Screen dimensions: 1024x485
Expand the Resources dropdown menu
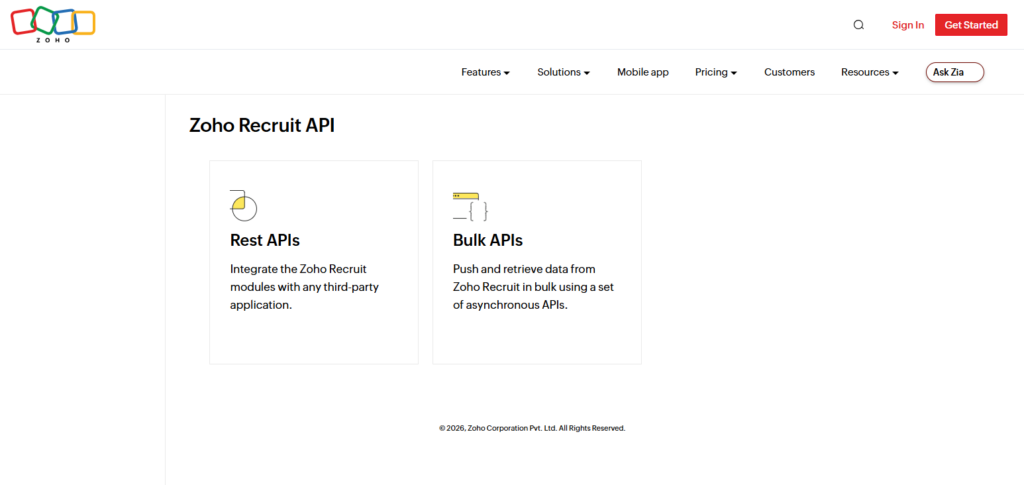coord(870,72)
